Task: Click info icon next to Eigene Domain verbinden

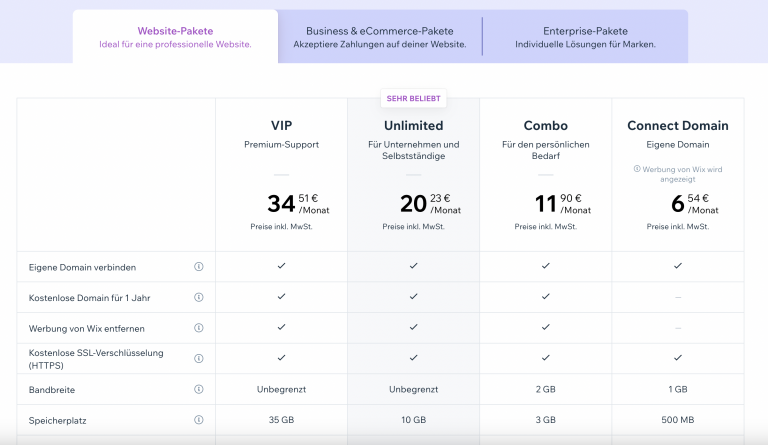Action: pos(198,267)
